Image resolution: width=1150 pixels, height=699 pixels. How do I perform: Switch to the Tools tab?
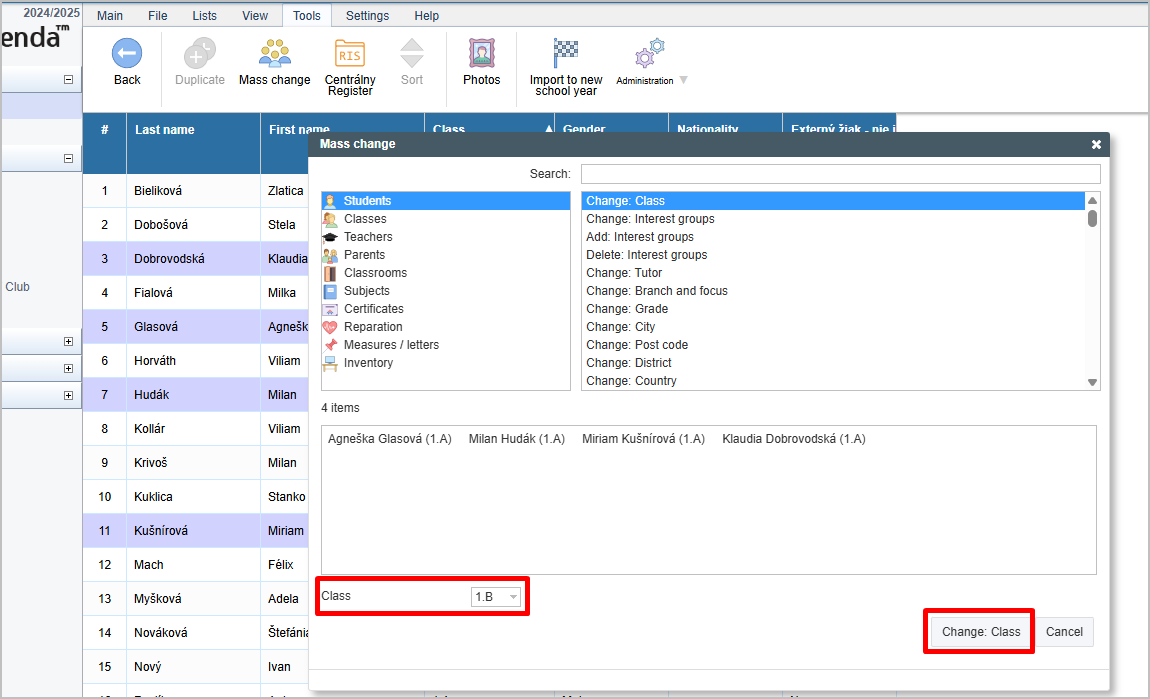(307, 15)
